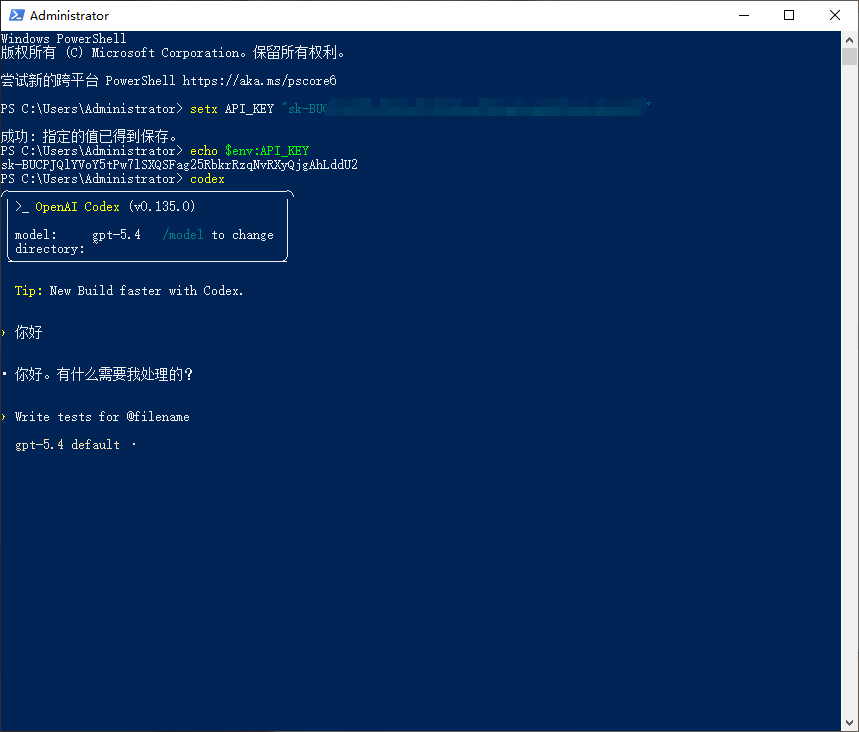Screen dimensions: 859x732
Task: Click the 'directory:' label
Action: tap(50, 249)
